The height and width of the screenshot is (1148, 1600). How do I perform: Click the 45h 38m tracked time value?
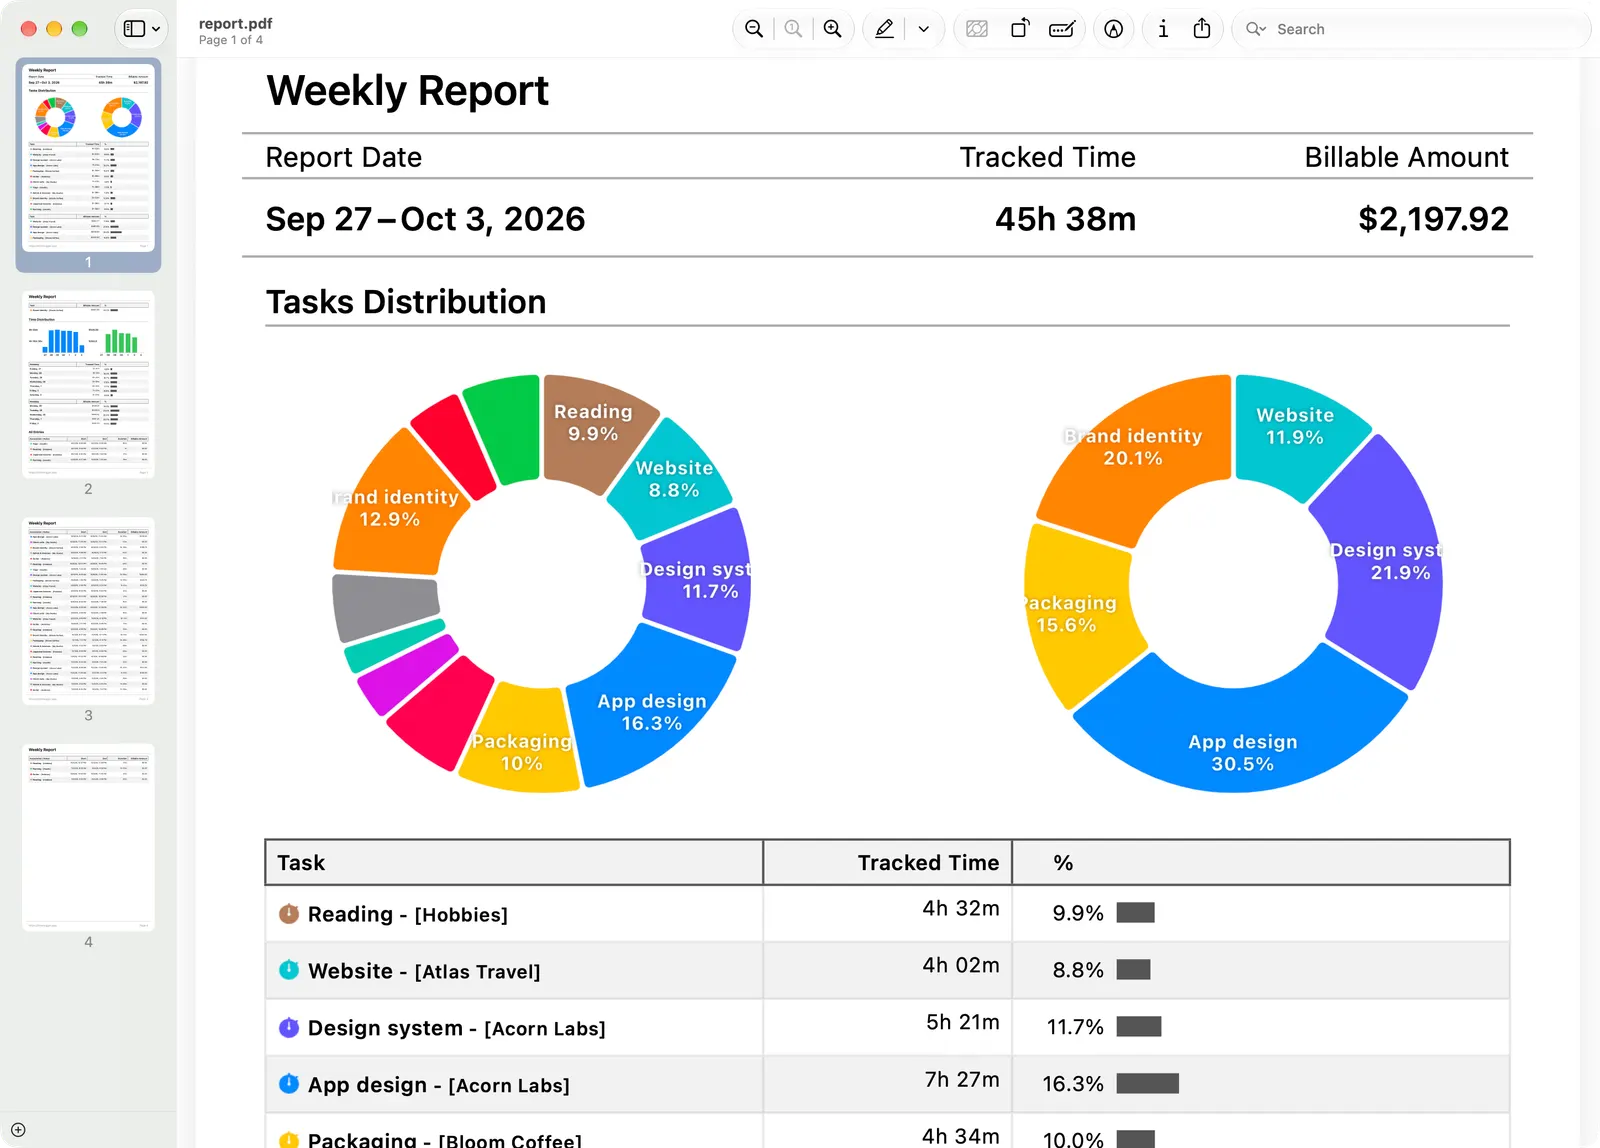pos(1065,219)
